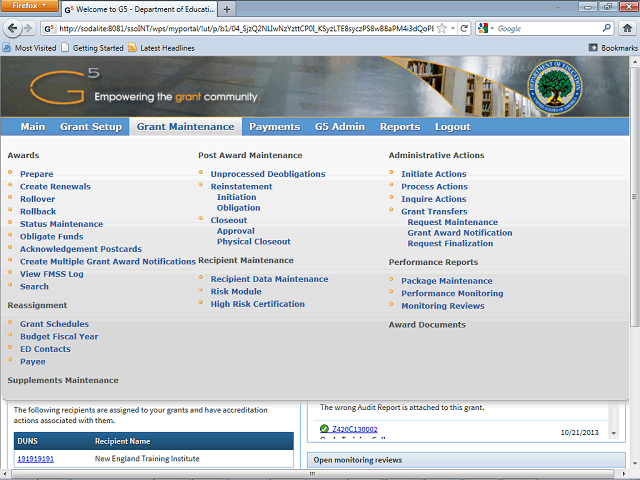Open the Home page icon
Viewport: 640px width, 480px height.
coord(627,28)
